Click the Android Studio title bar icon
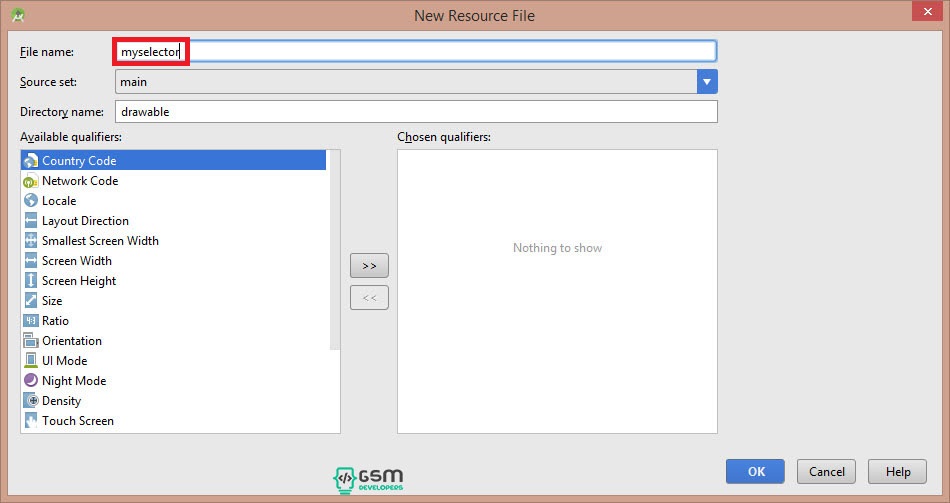950x503 pixels. (18, 15)
